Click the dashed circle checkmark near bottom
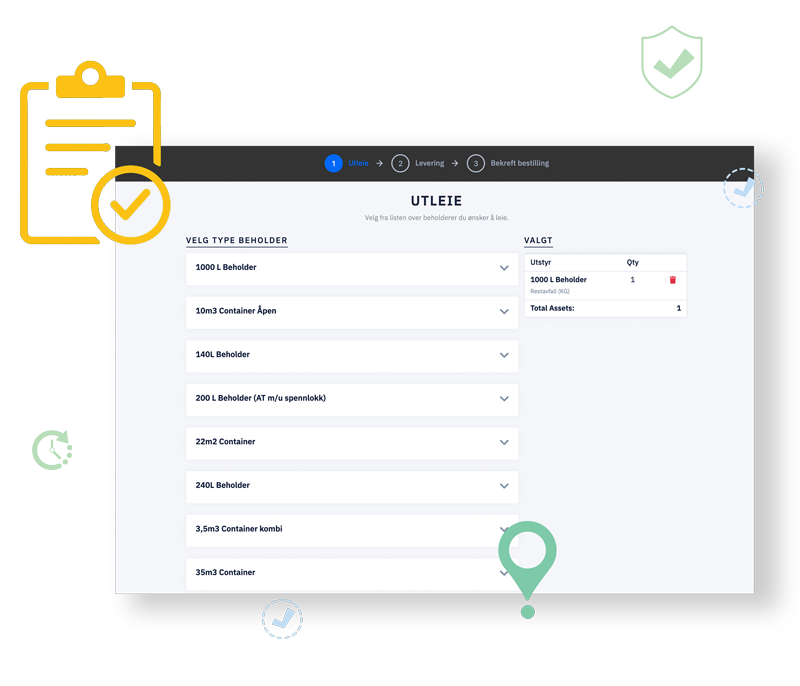 click(282, 619)
